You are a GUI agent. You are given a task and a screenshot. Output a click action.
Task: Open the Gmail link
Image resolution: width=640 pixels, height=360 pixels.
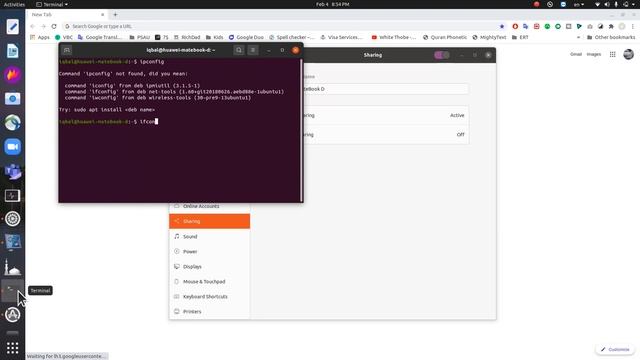tap(576, 54)
